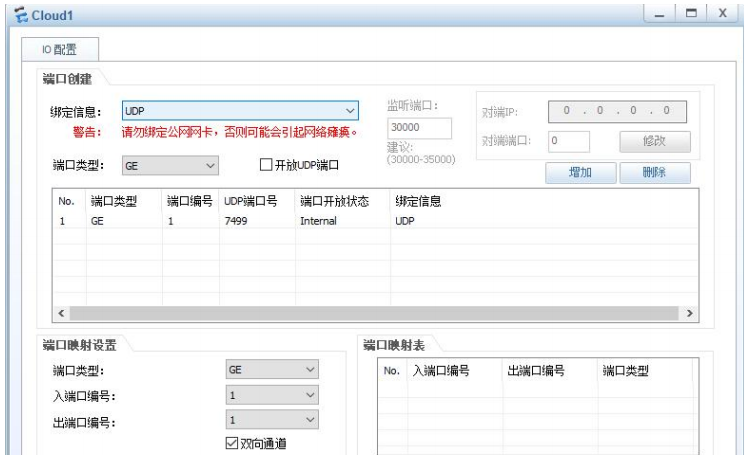Switch to the IO 配置 tab

click(60, 49)
